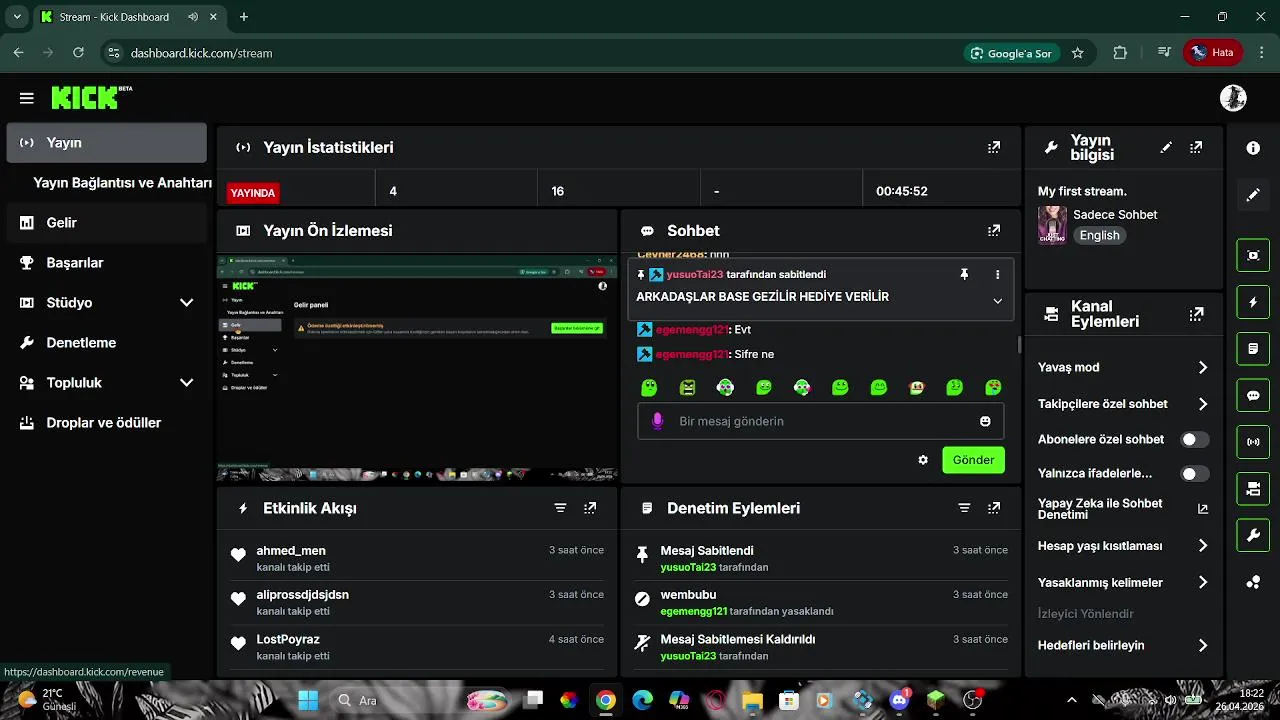Click the Sadece Sohbet category
1280x720 pixels.
click(1115, 214)
